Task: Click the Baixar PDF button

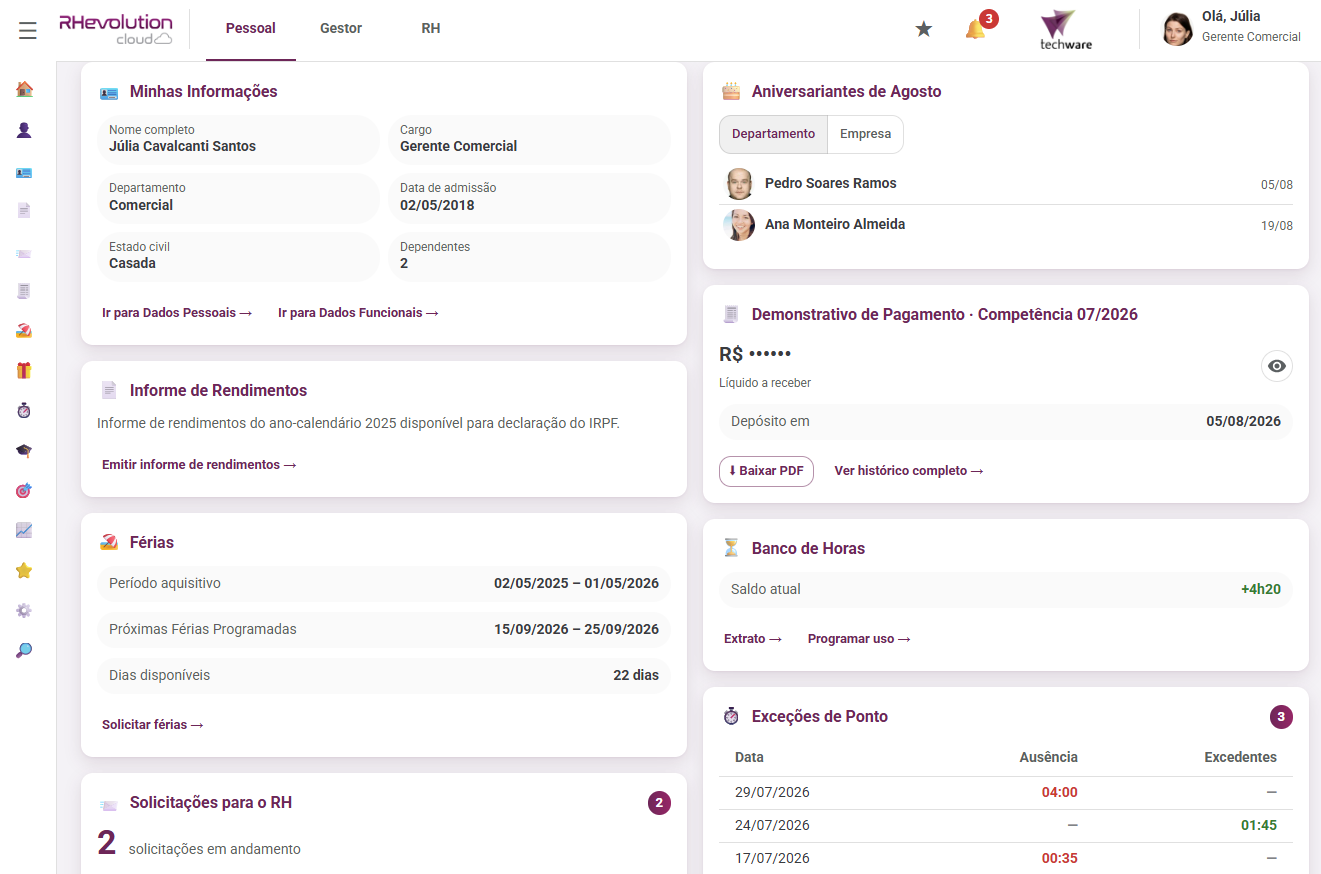Action: (x=766, y=471)
